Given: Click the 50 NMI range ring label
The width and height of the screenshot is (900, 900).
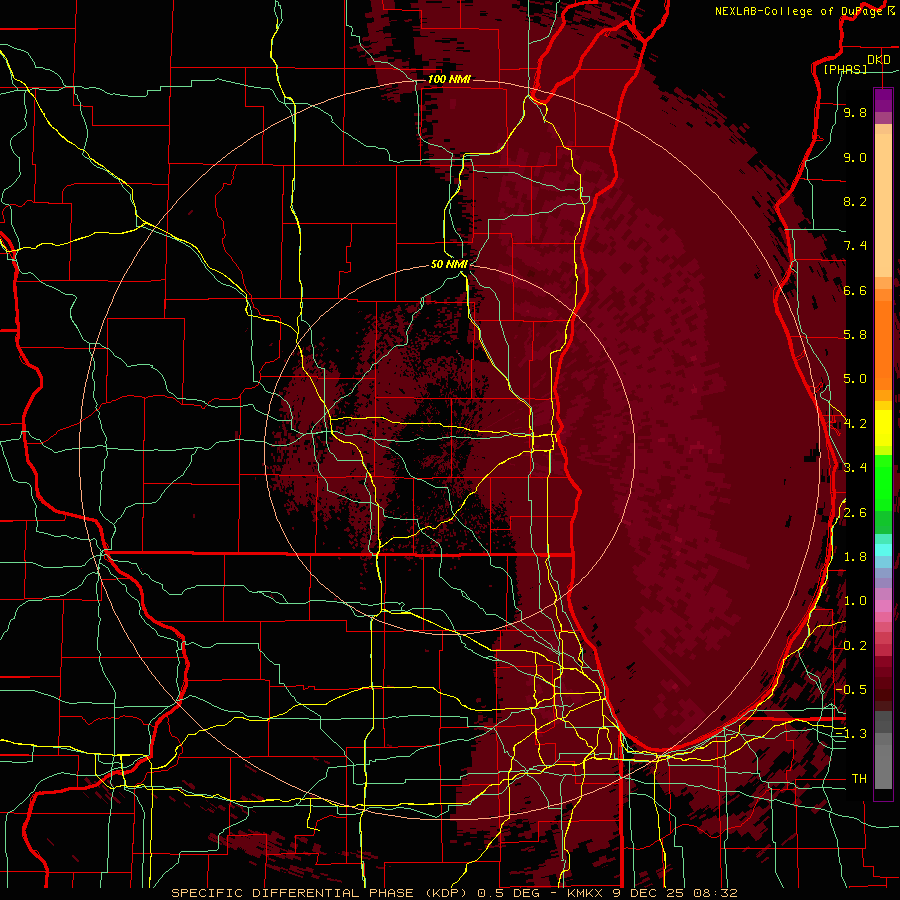Looking at the screenshot, I should [x=449, y=264].
